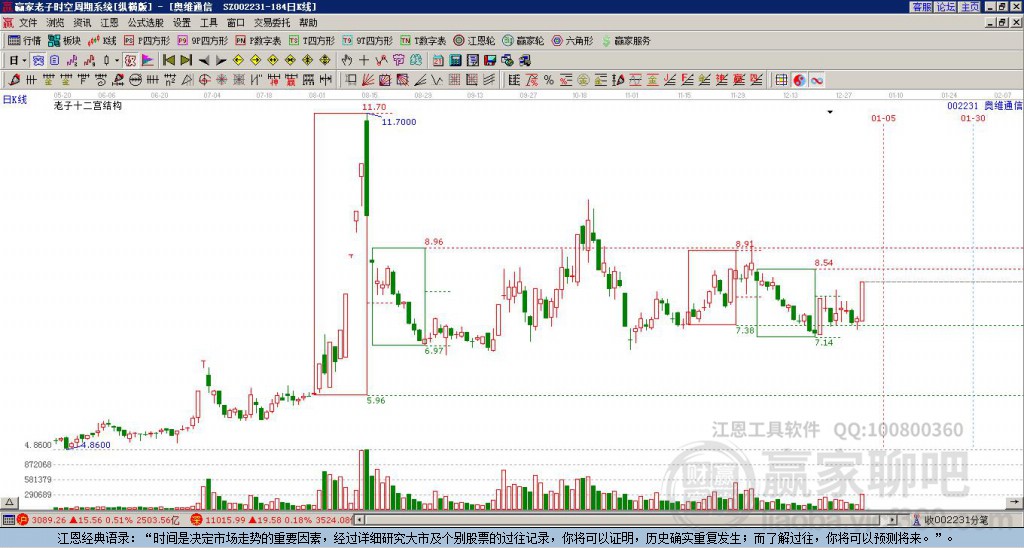Click the 002231 奥维通信 stock label
Image resolution: width=1024 pixels, height=548 pixels.
point(985,105)
